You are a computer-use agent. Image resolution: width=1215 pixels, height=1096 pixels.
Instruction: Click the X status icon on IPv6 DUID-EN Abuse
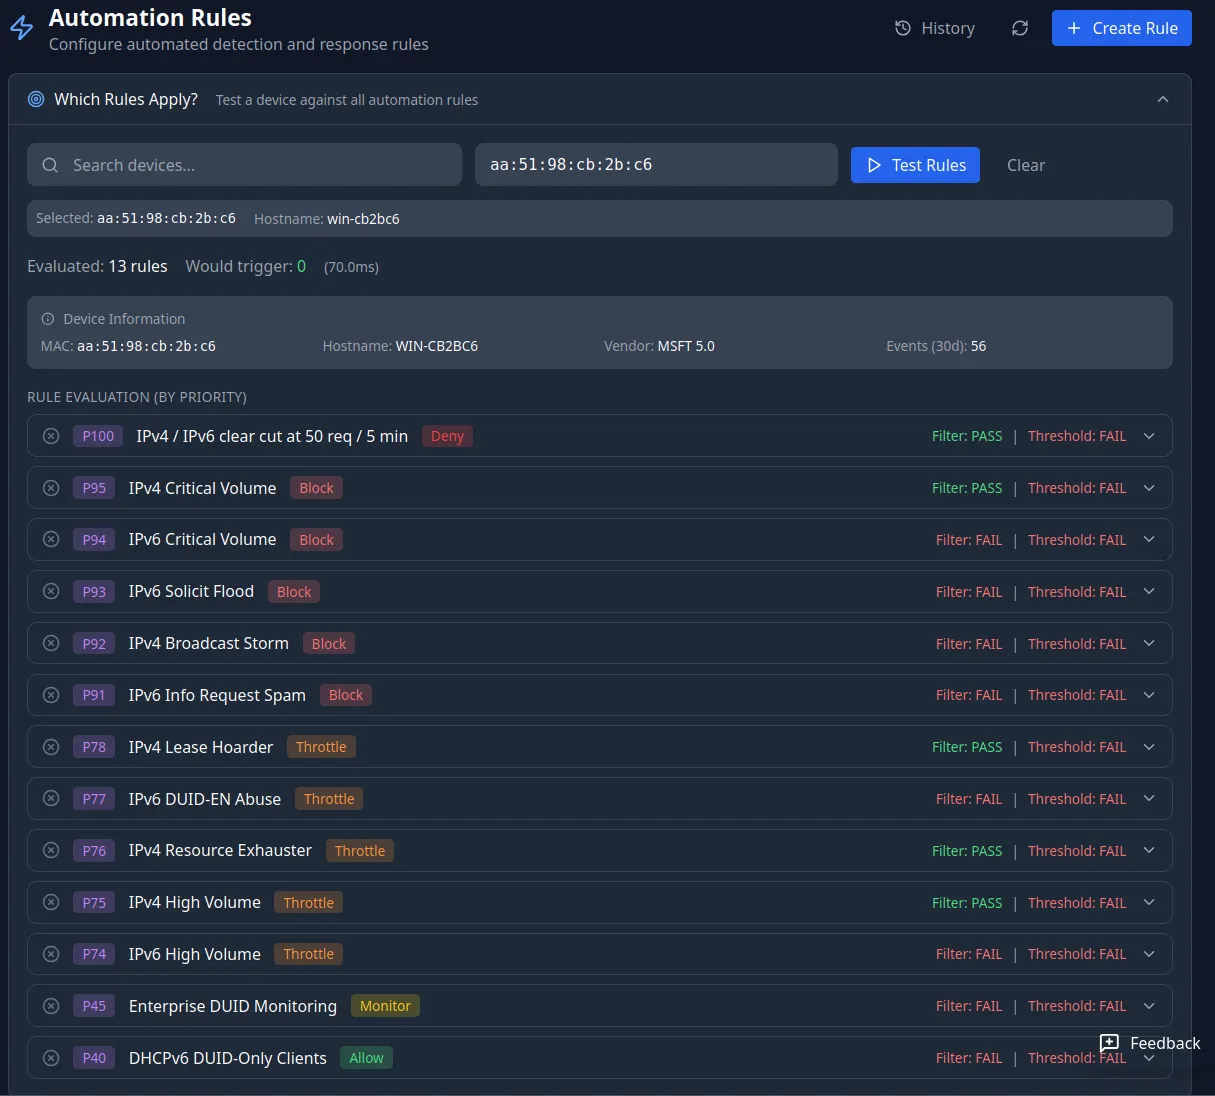[x=51, y=798]
